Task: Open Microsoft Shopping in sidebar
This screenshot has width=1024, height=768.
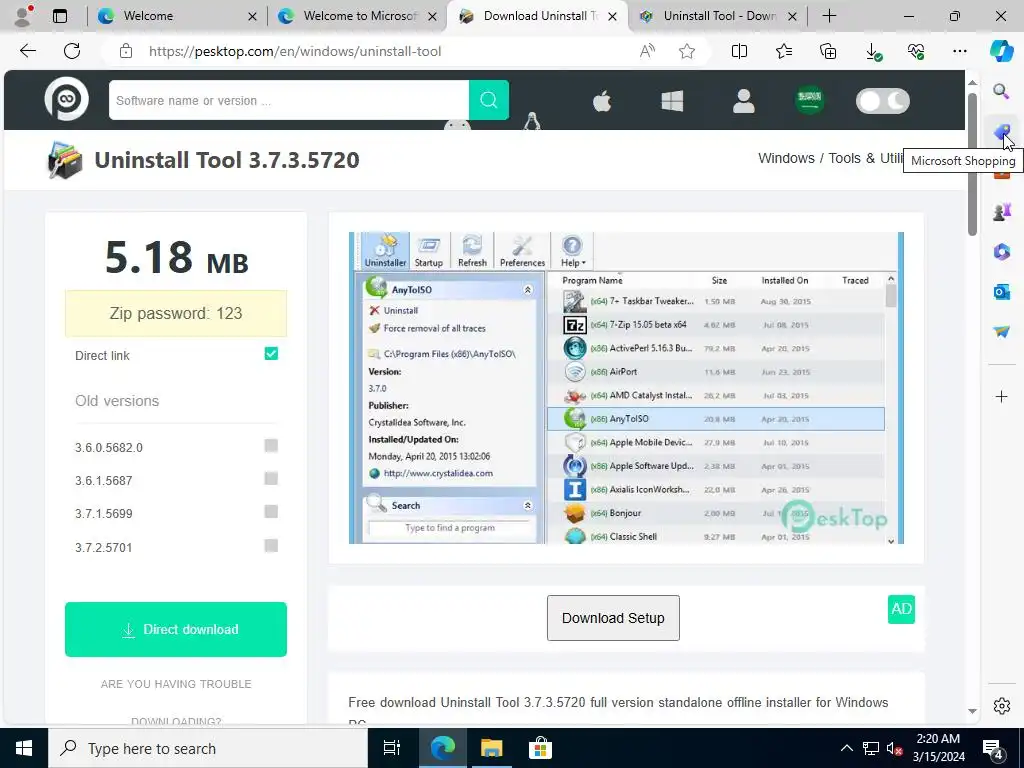Action: (1001, 131)
